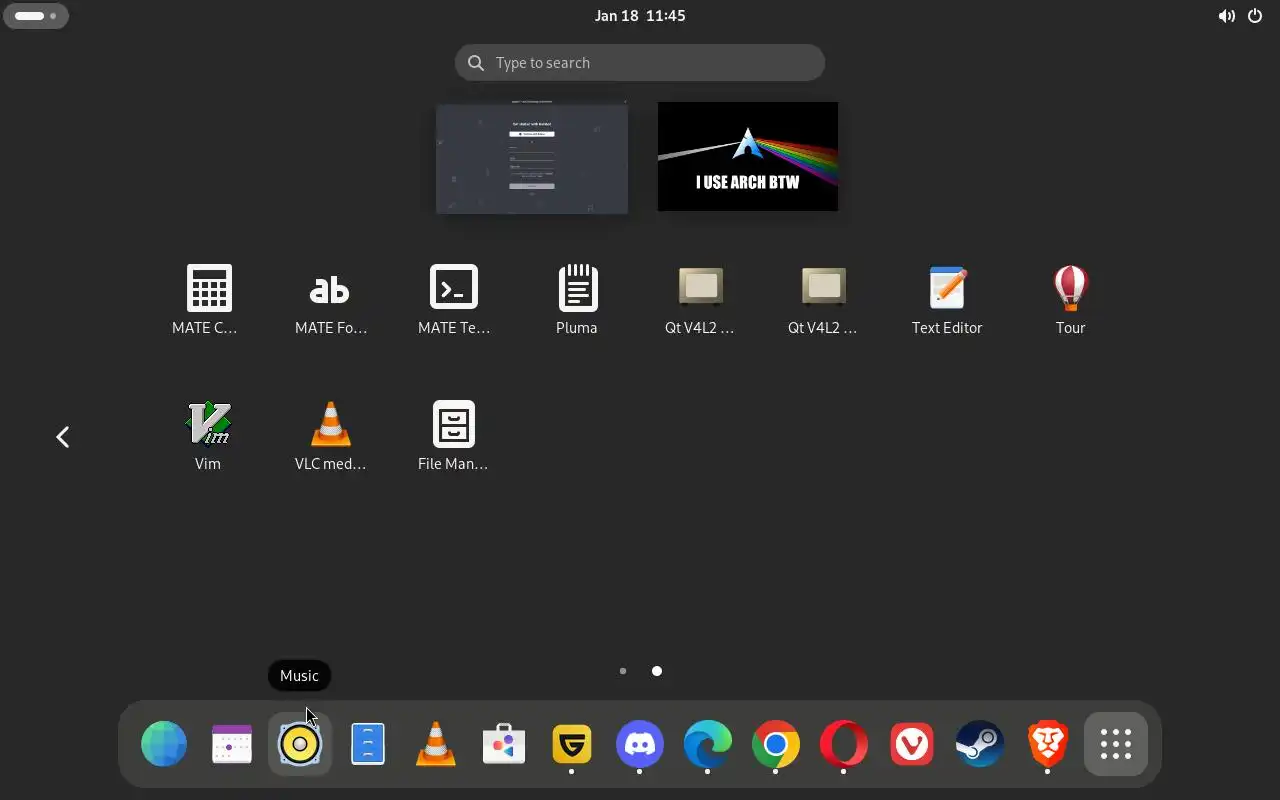Open the I USE ARCH BTW window thumbnail
1280x800 pixels.
point(748,157)
